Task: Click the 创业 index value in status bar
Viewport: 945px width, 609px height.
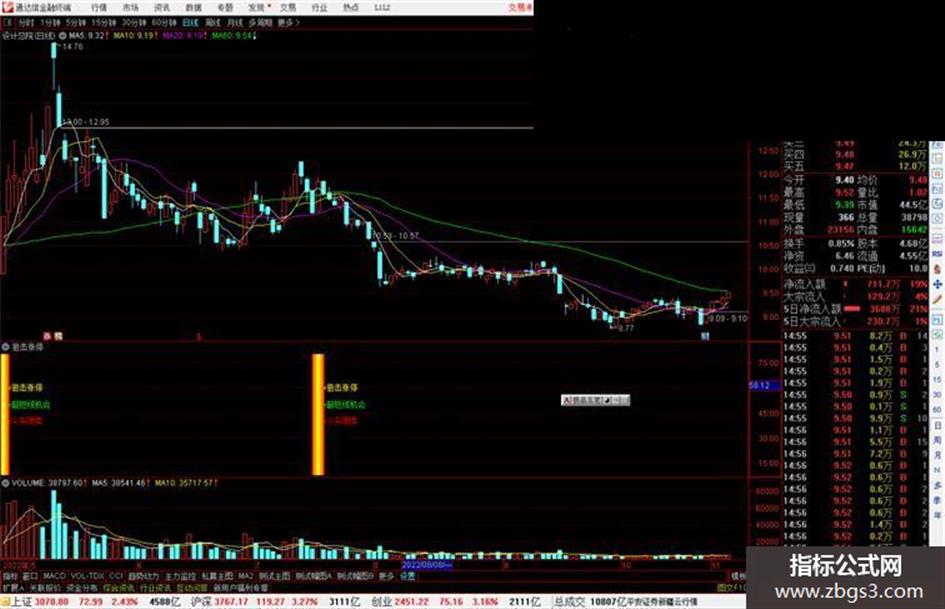Action: point(412,602)
